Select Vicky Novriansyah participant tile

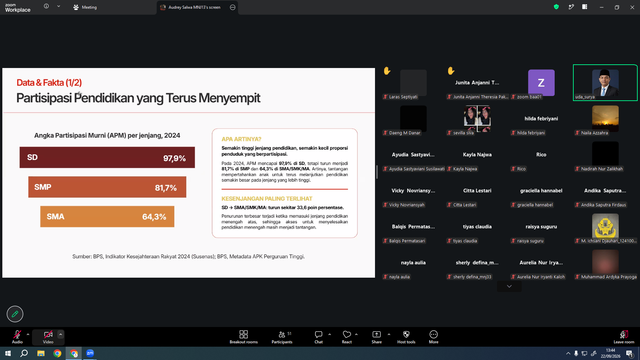(413, 191)
